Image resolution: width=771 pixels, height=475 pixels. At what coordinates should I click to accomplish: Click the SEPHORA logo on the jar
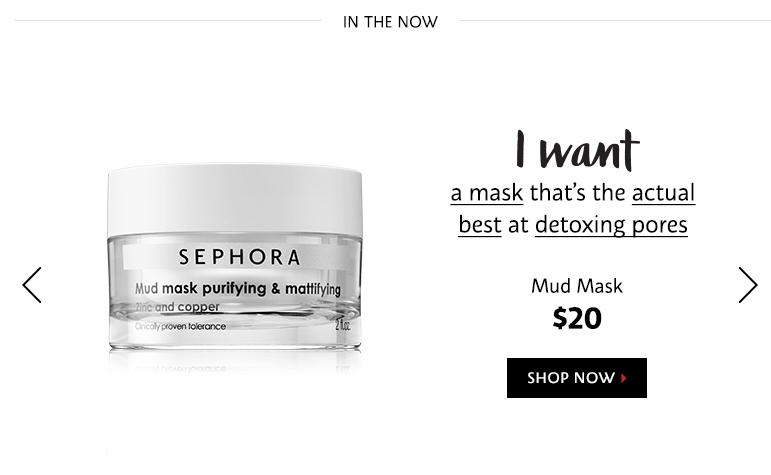[x=239, y=257]
